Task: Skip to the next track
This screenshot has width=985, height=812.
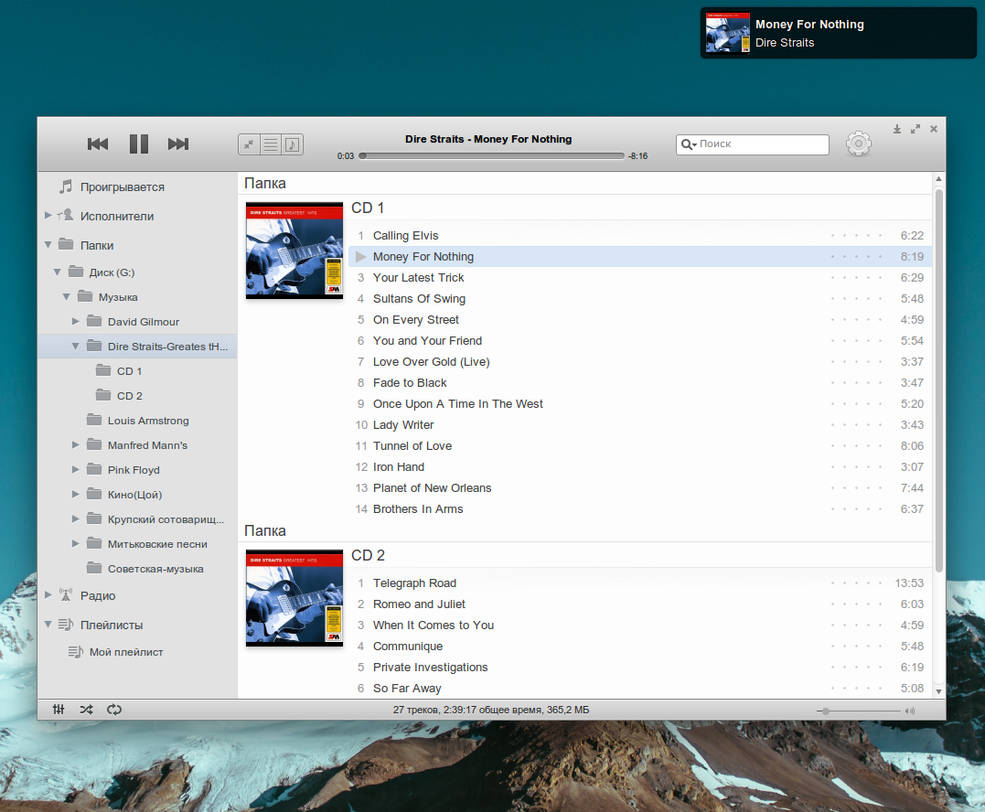Action: click(x=178, y=144)
